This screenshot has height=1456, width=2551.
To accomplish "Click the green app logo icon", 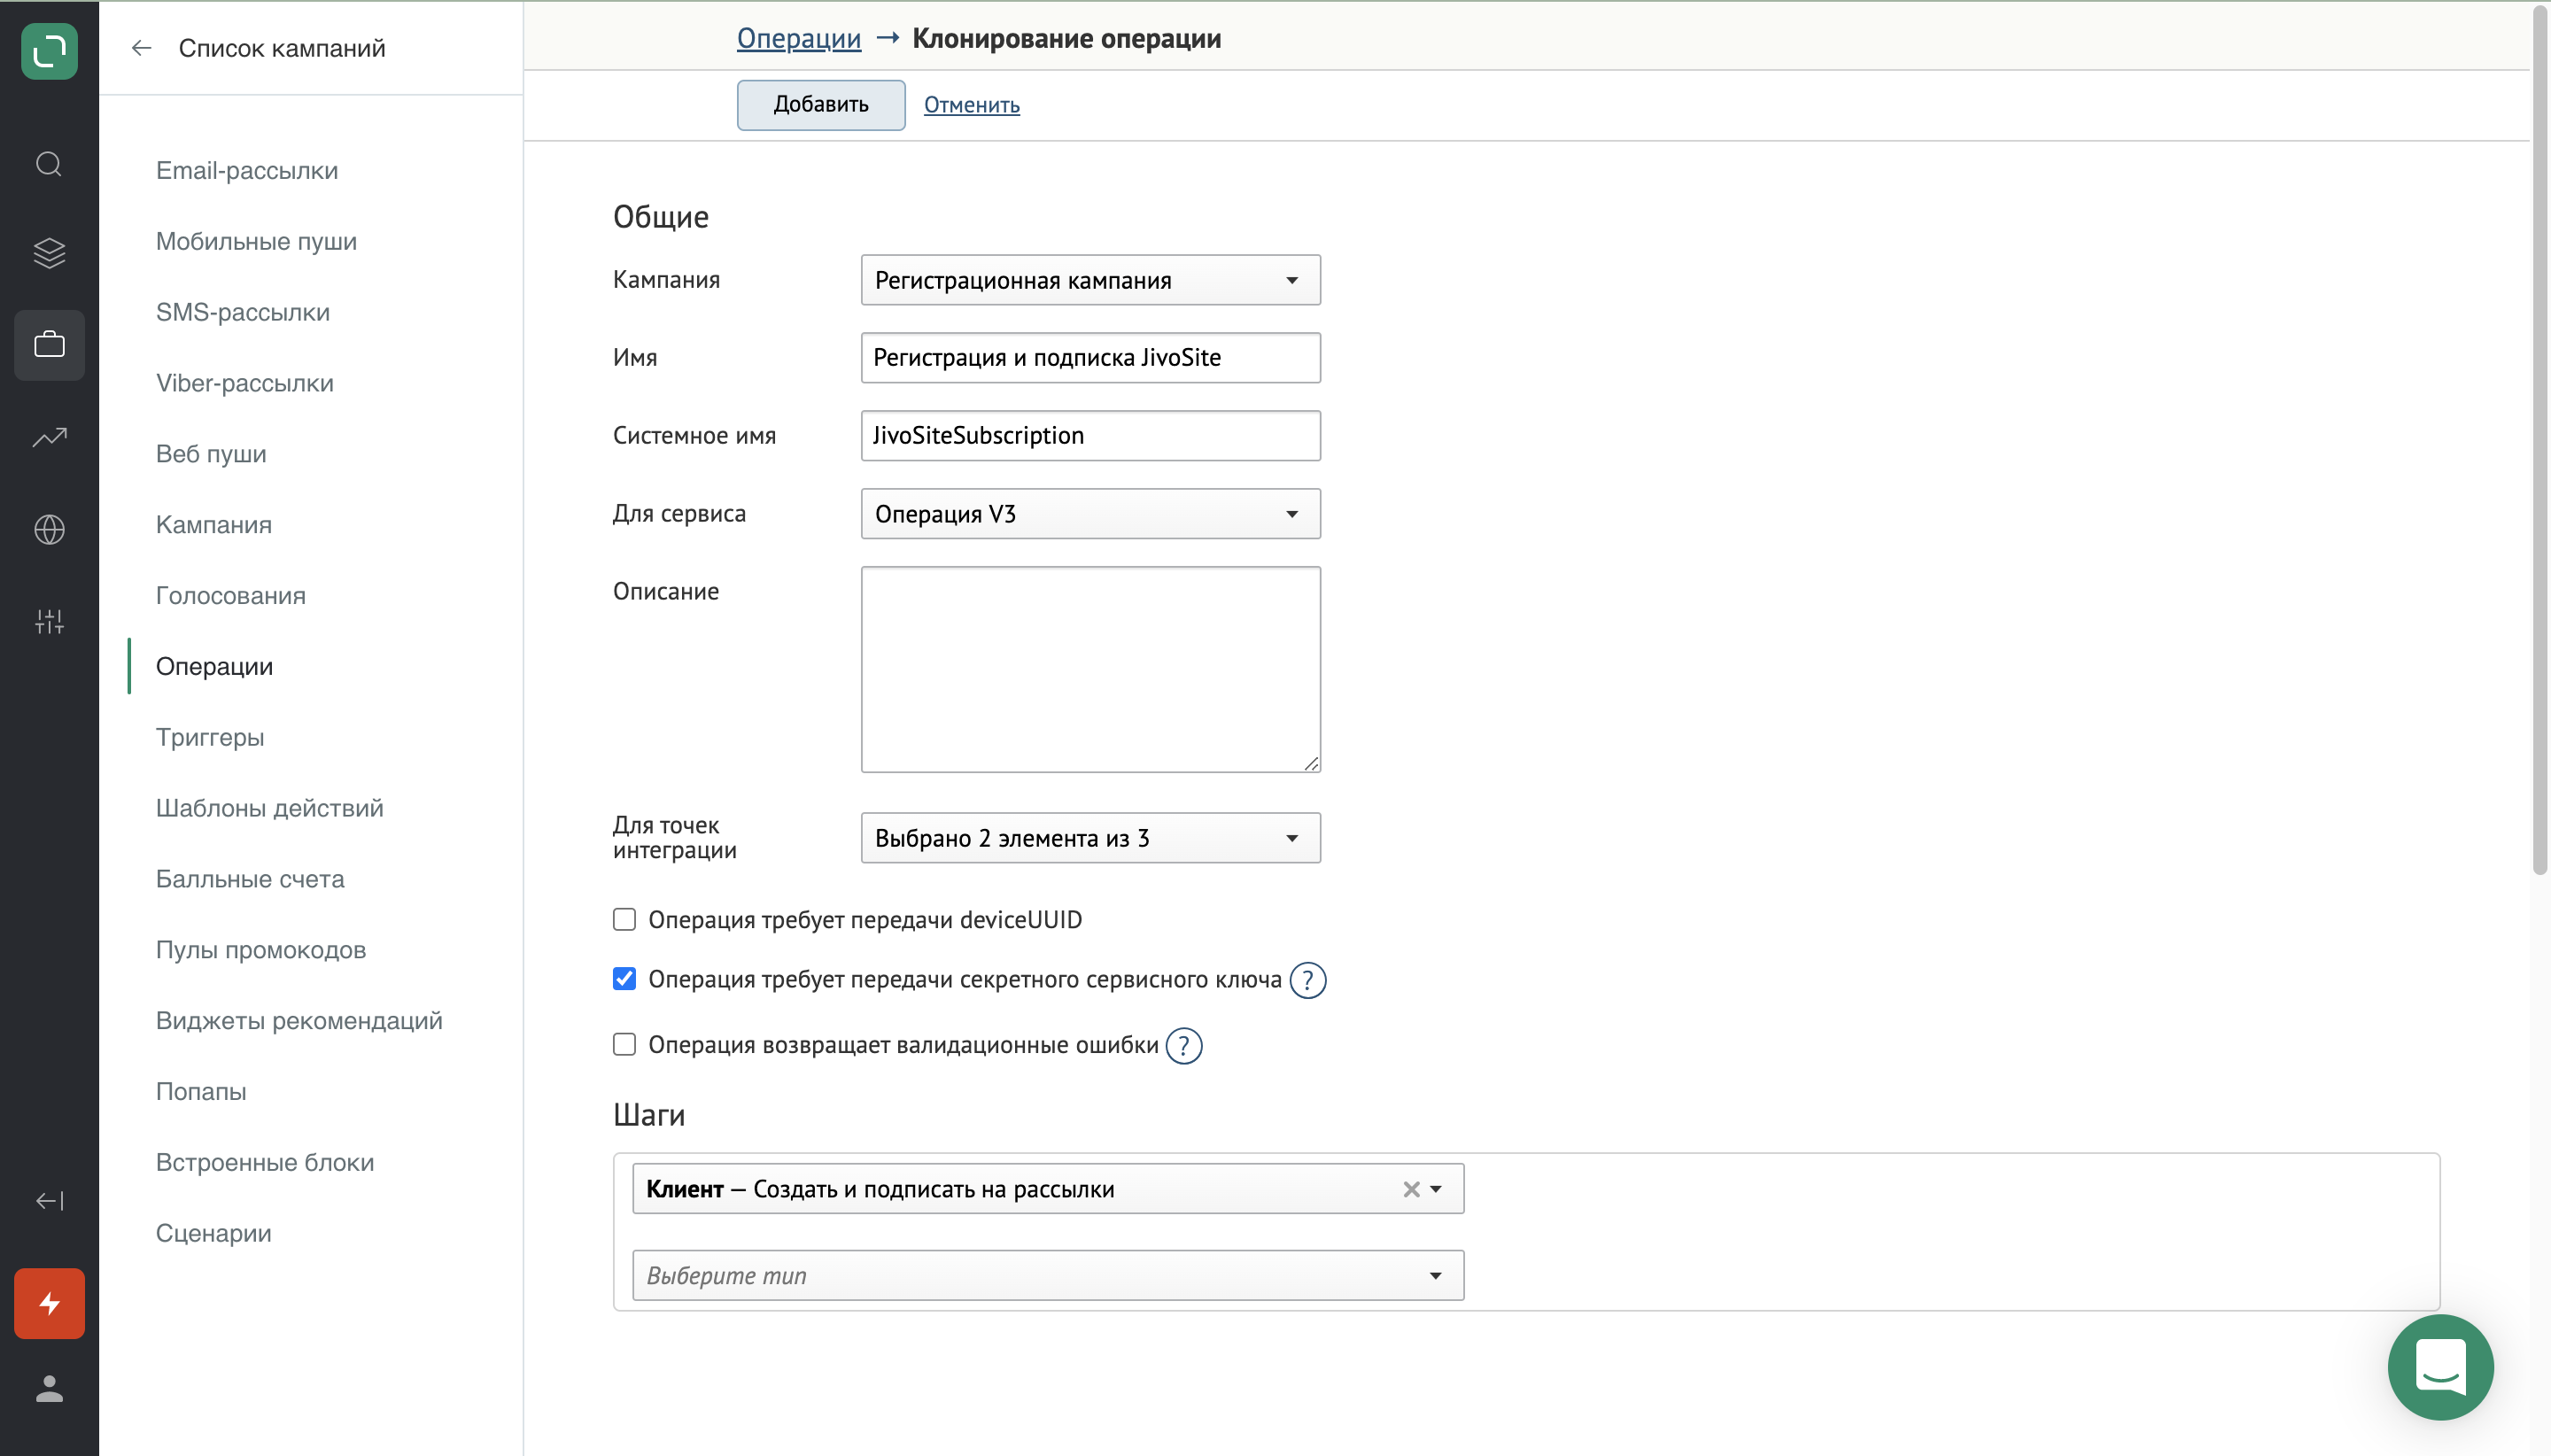I will [49, 51].
